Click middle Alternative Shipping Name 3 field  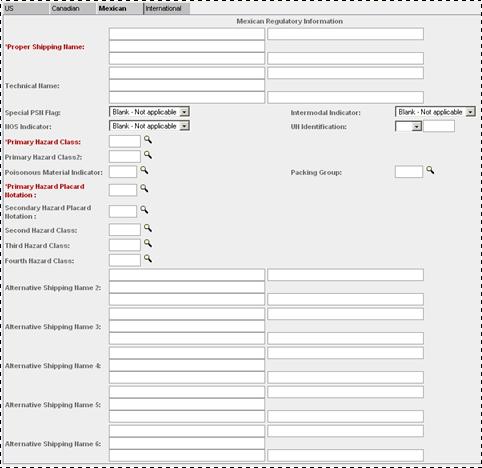187,326
